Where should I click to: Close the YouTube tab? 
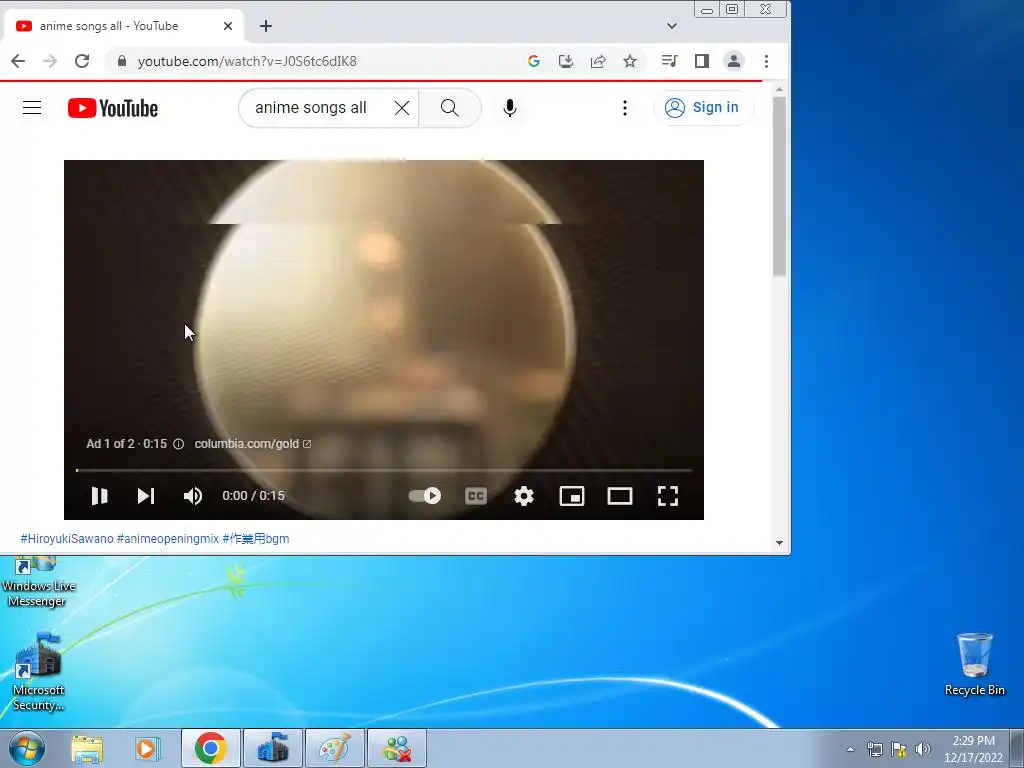(227, 26)
